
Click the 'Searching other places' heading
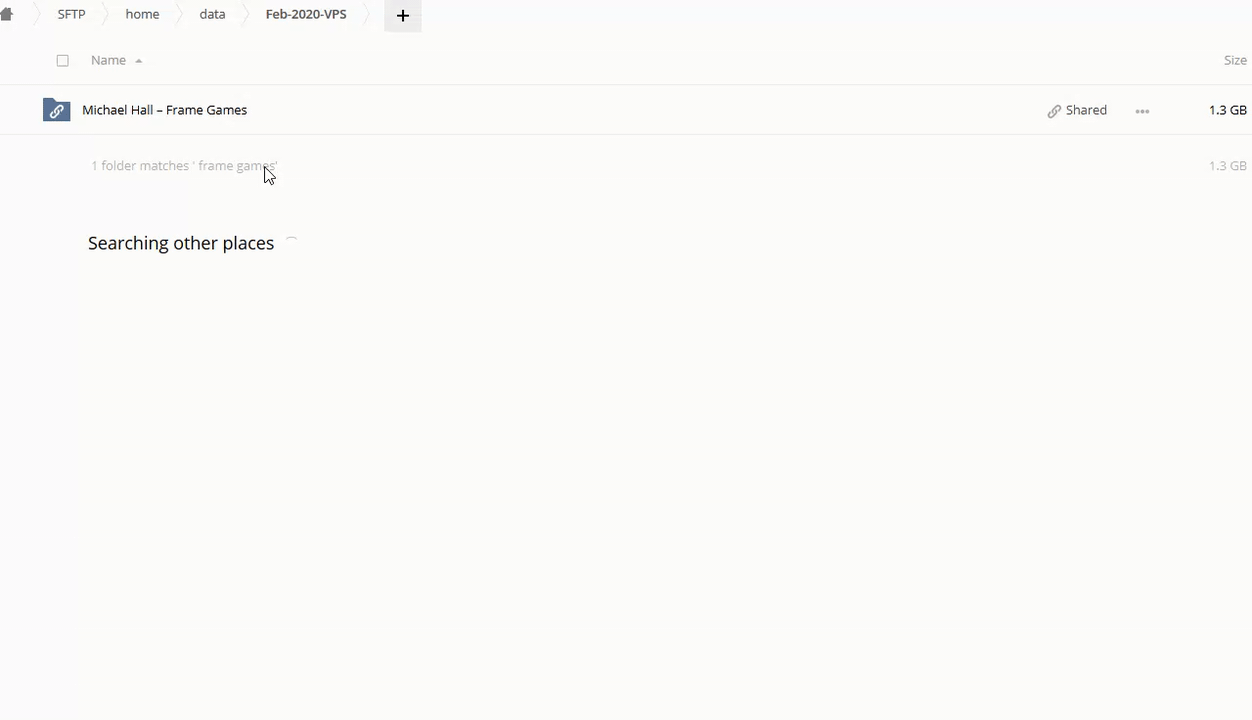pyautogui.click(x=181, y=243)
